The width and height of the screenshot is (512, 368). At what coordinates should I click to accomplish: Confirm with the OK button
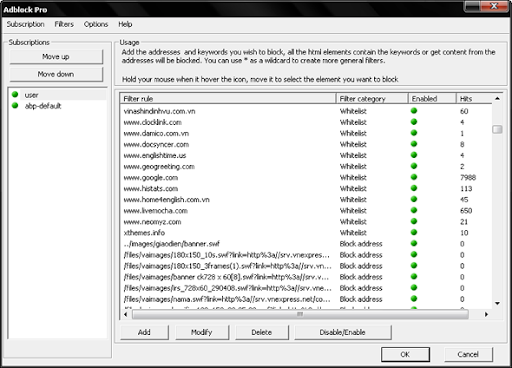tap(405, 354)
